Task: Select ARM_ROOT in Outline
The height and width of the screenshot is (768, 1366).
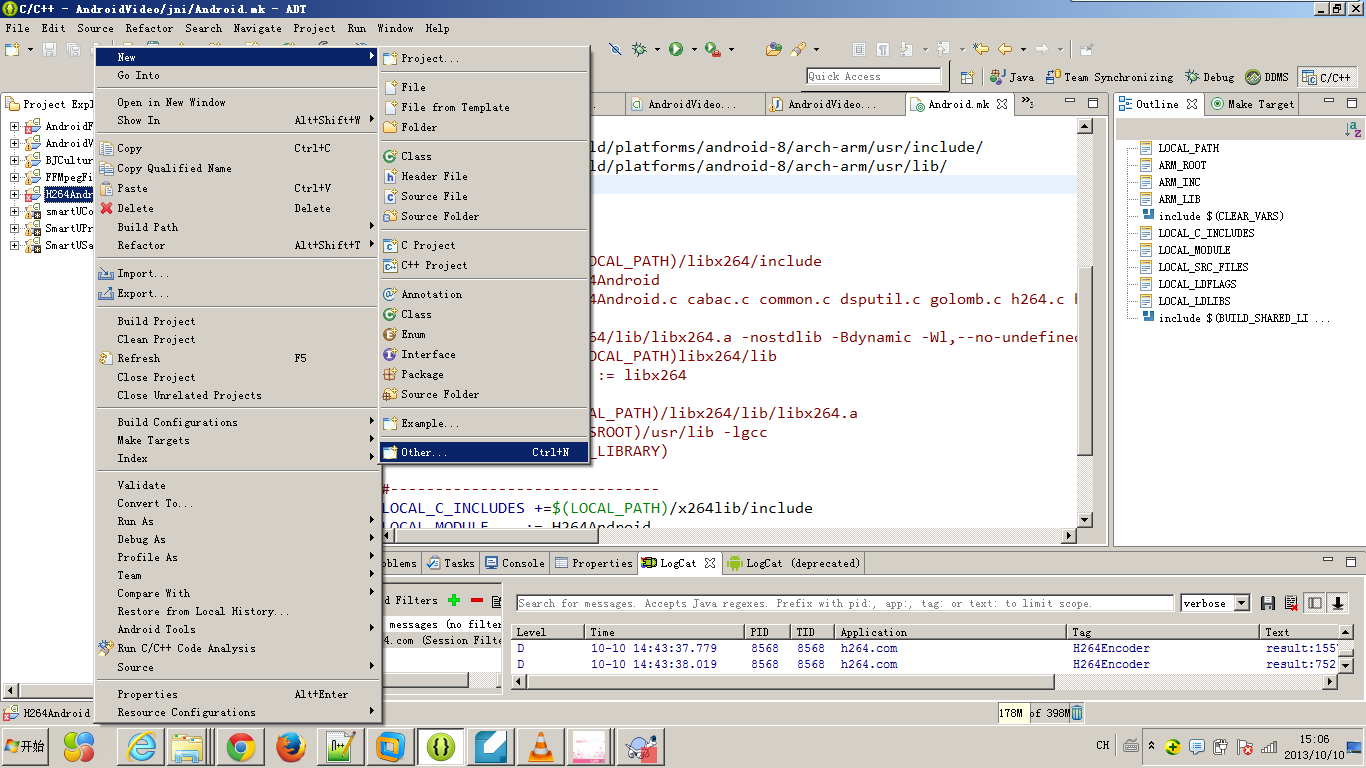Action: 1182,165
